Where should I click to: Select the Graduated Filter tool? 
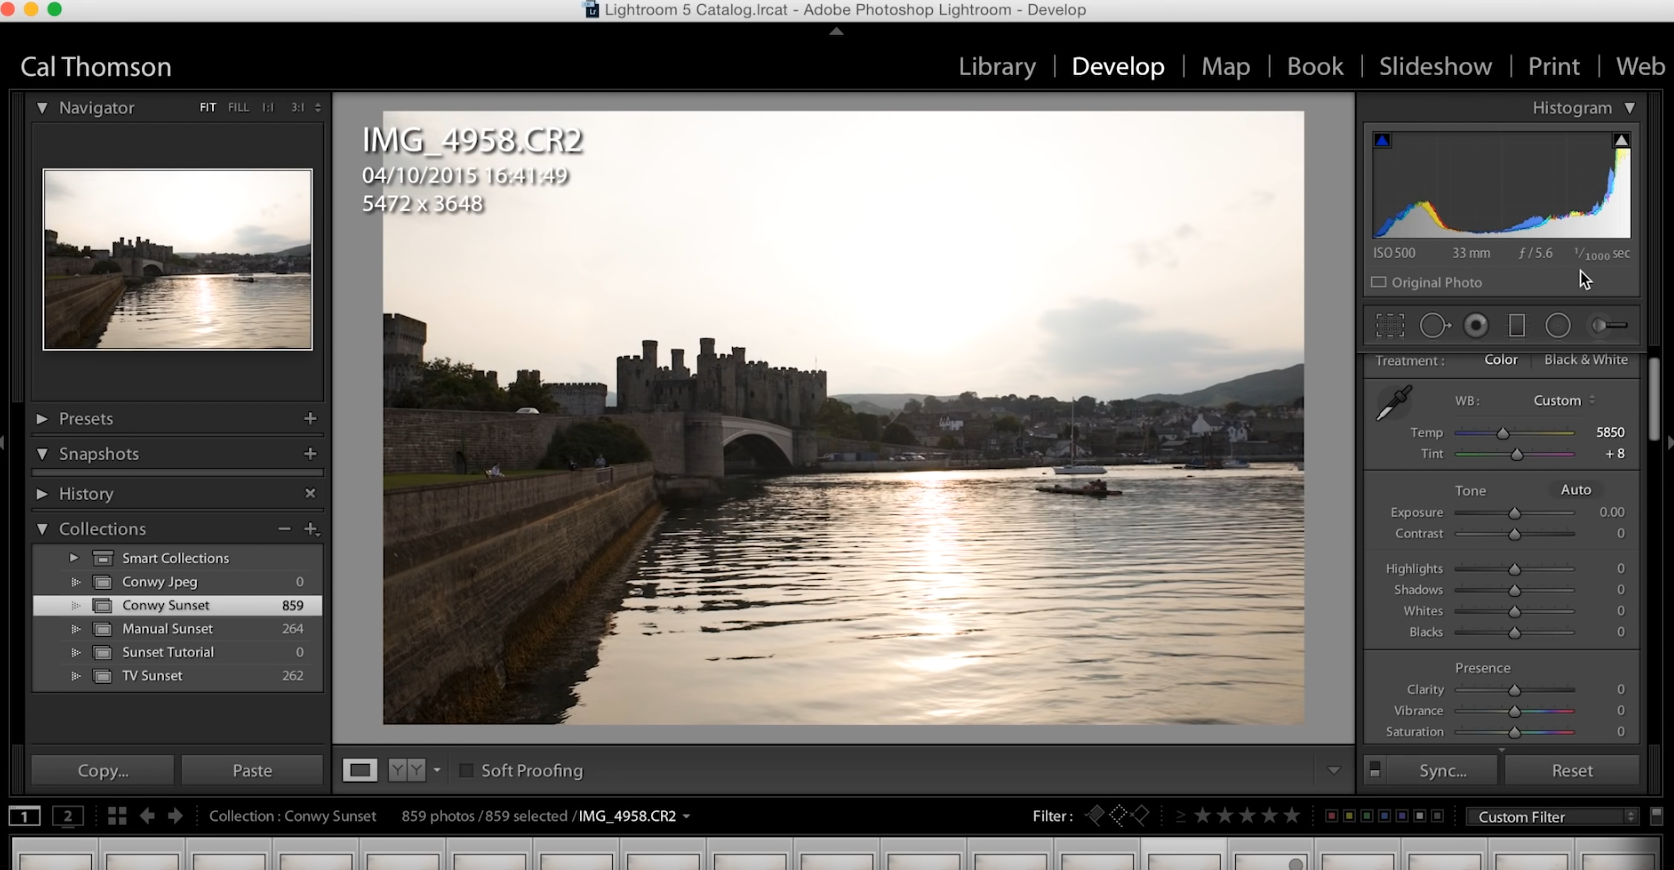[1517, 326]
